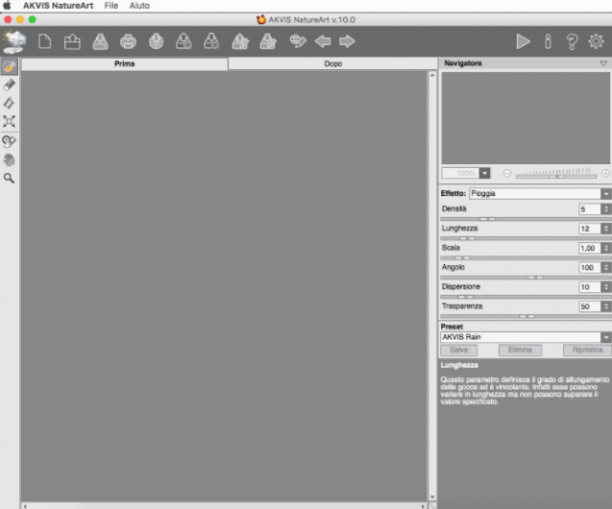Undo with the left arrow icon
This screenshot has width=612, height=509.
323,41
